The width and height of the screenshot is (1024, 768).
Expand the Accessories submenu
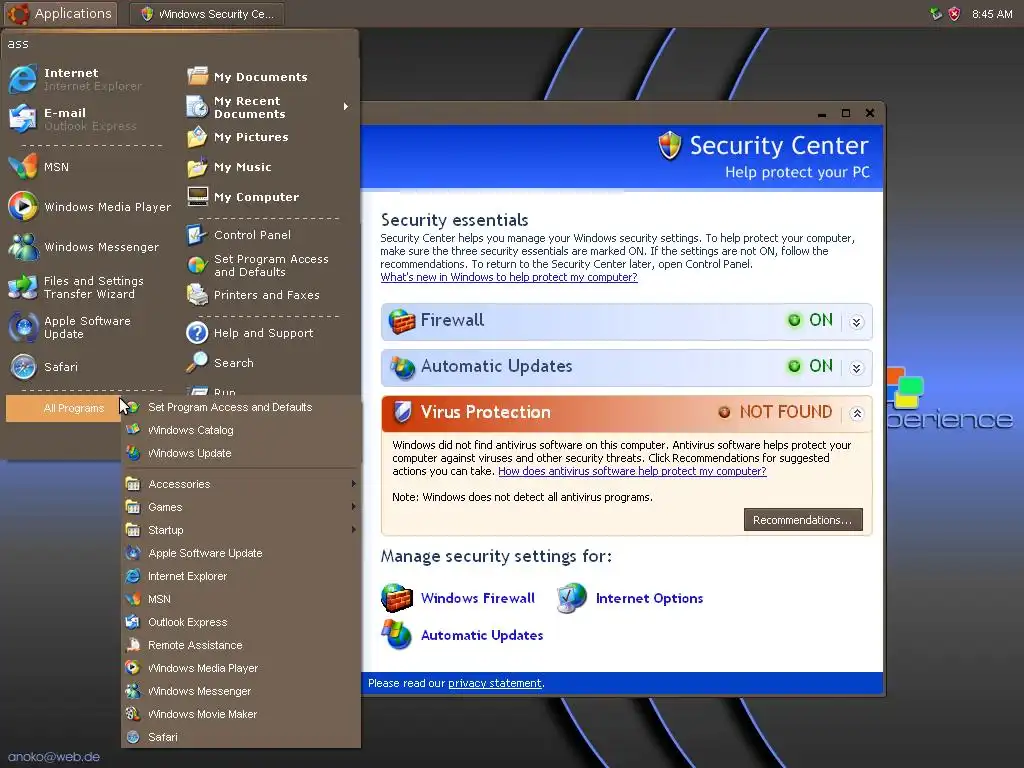pyautogui.click(x=241, y=484)
